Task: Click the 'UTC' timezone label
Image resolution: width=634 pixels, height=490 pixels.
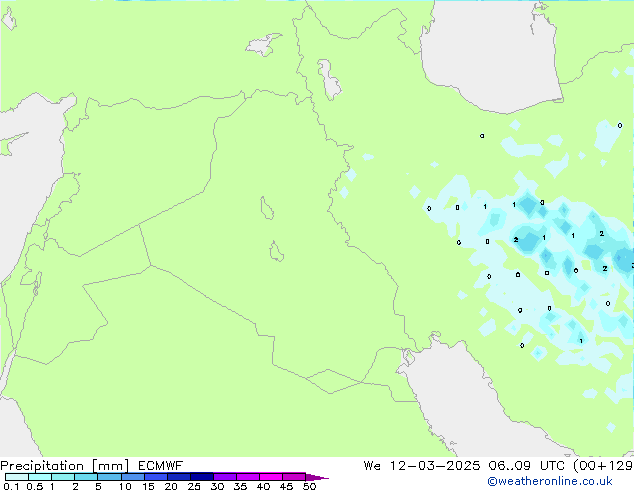Action: (x=553, y=466)
